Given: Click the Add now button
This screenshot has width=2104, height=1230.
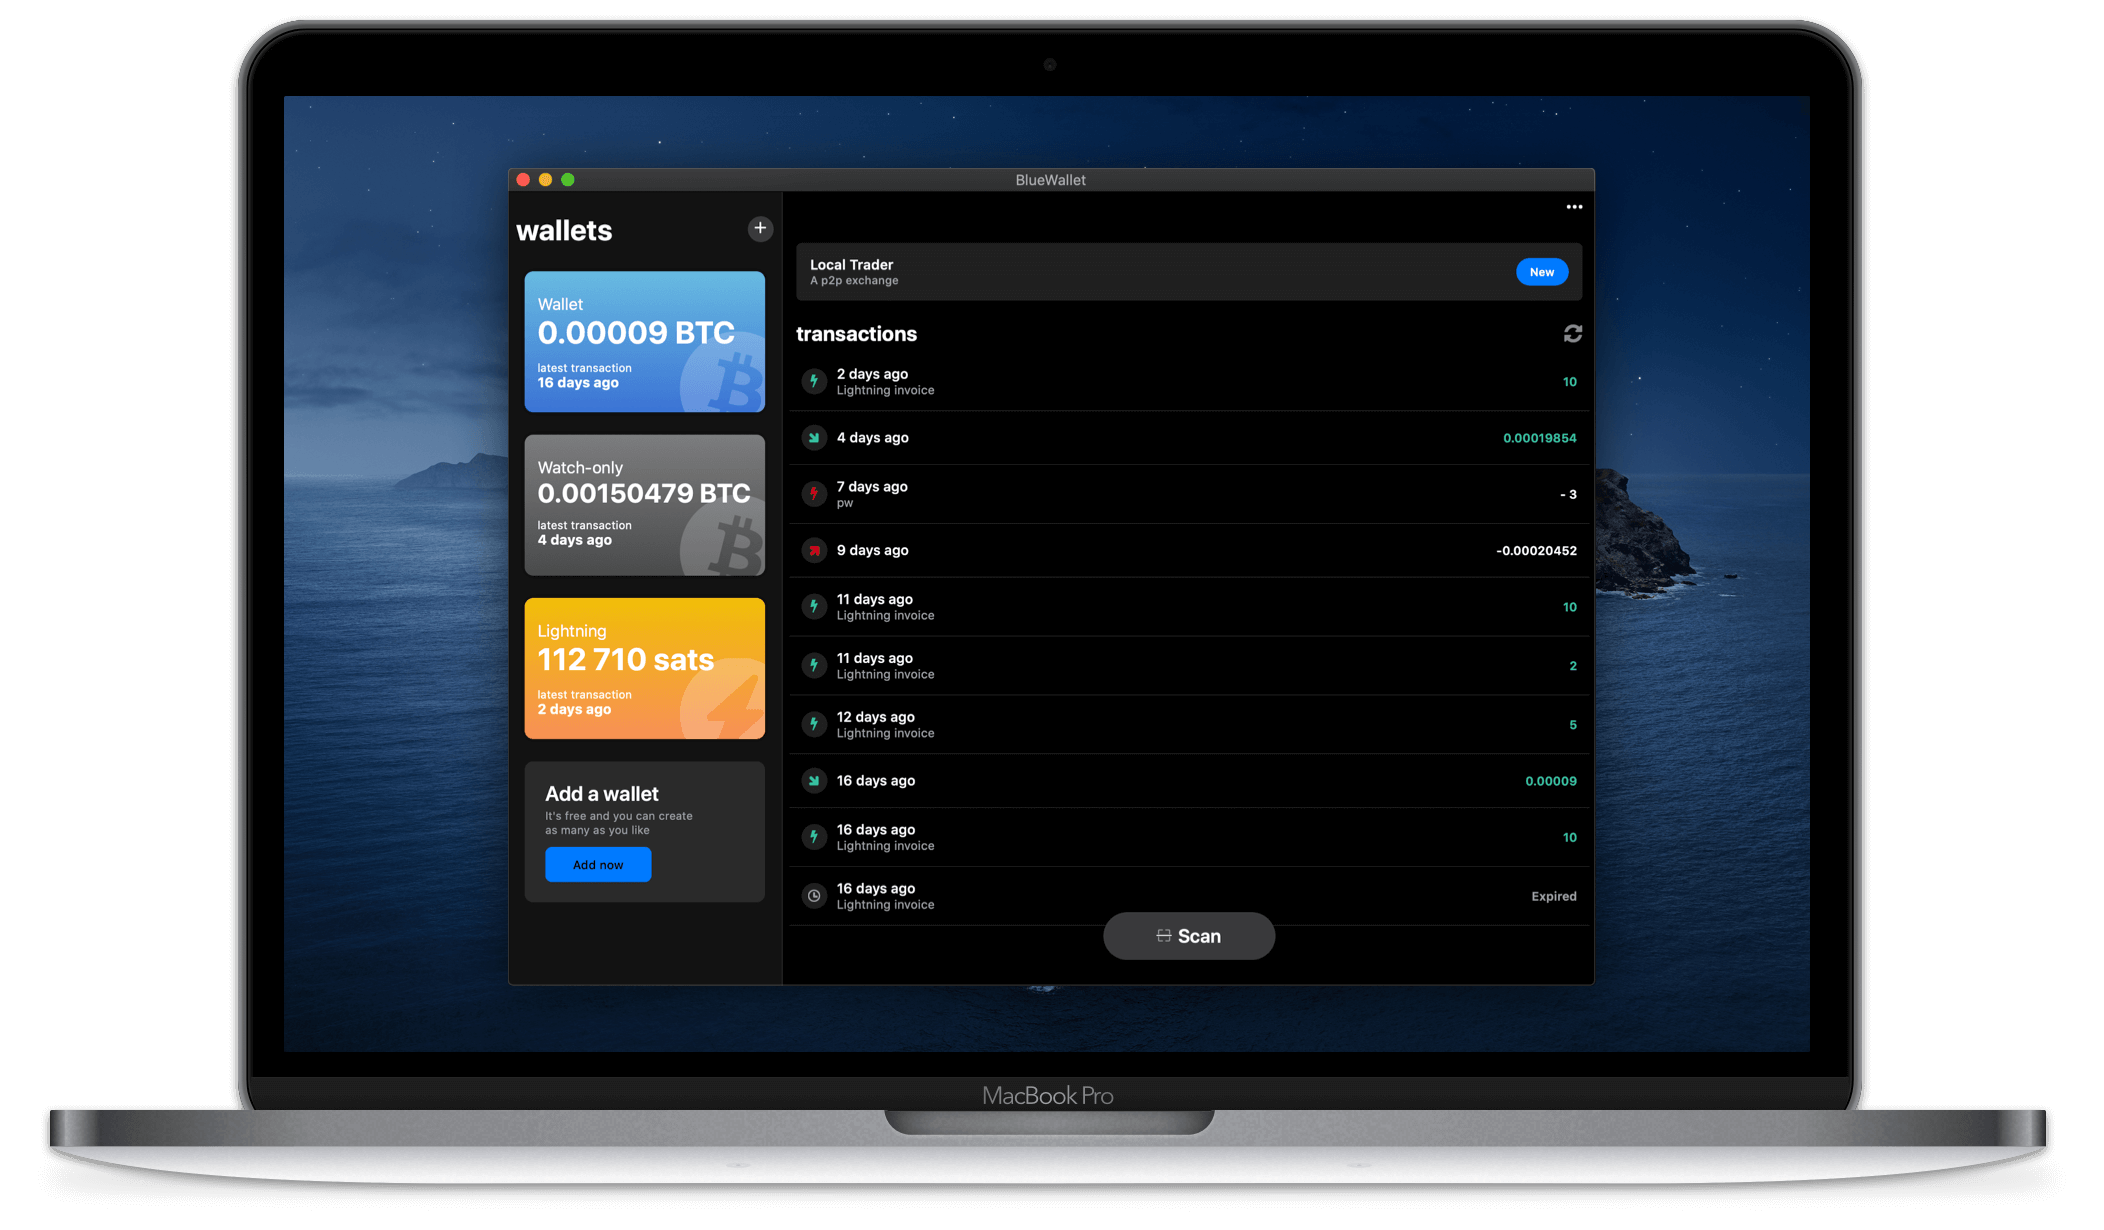Looking at the screenshot, I should pyautogui.click(x=597, y=862).
